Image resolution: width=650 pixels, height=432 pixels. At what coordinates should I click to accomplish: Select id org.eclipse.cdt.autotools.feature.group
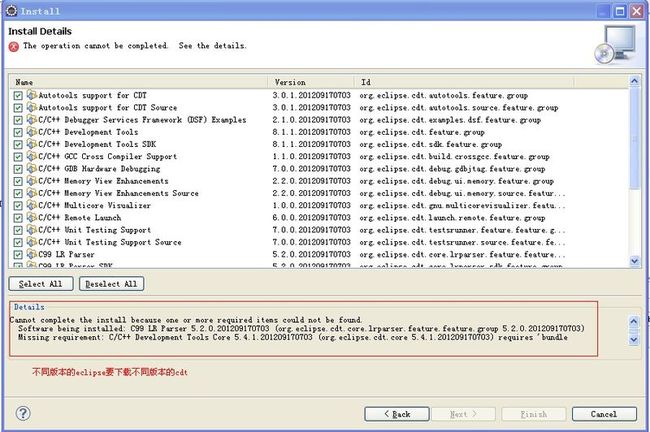tap(444, 95)
